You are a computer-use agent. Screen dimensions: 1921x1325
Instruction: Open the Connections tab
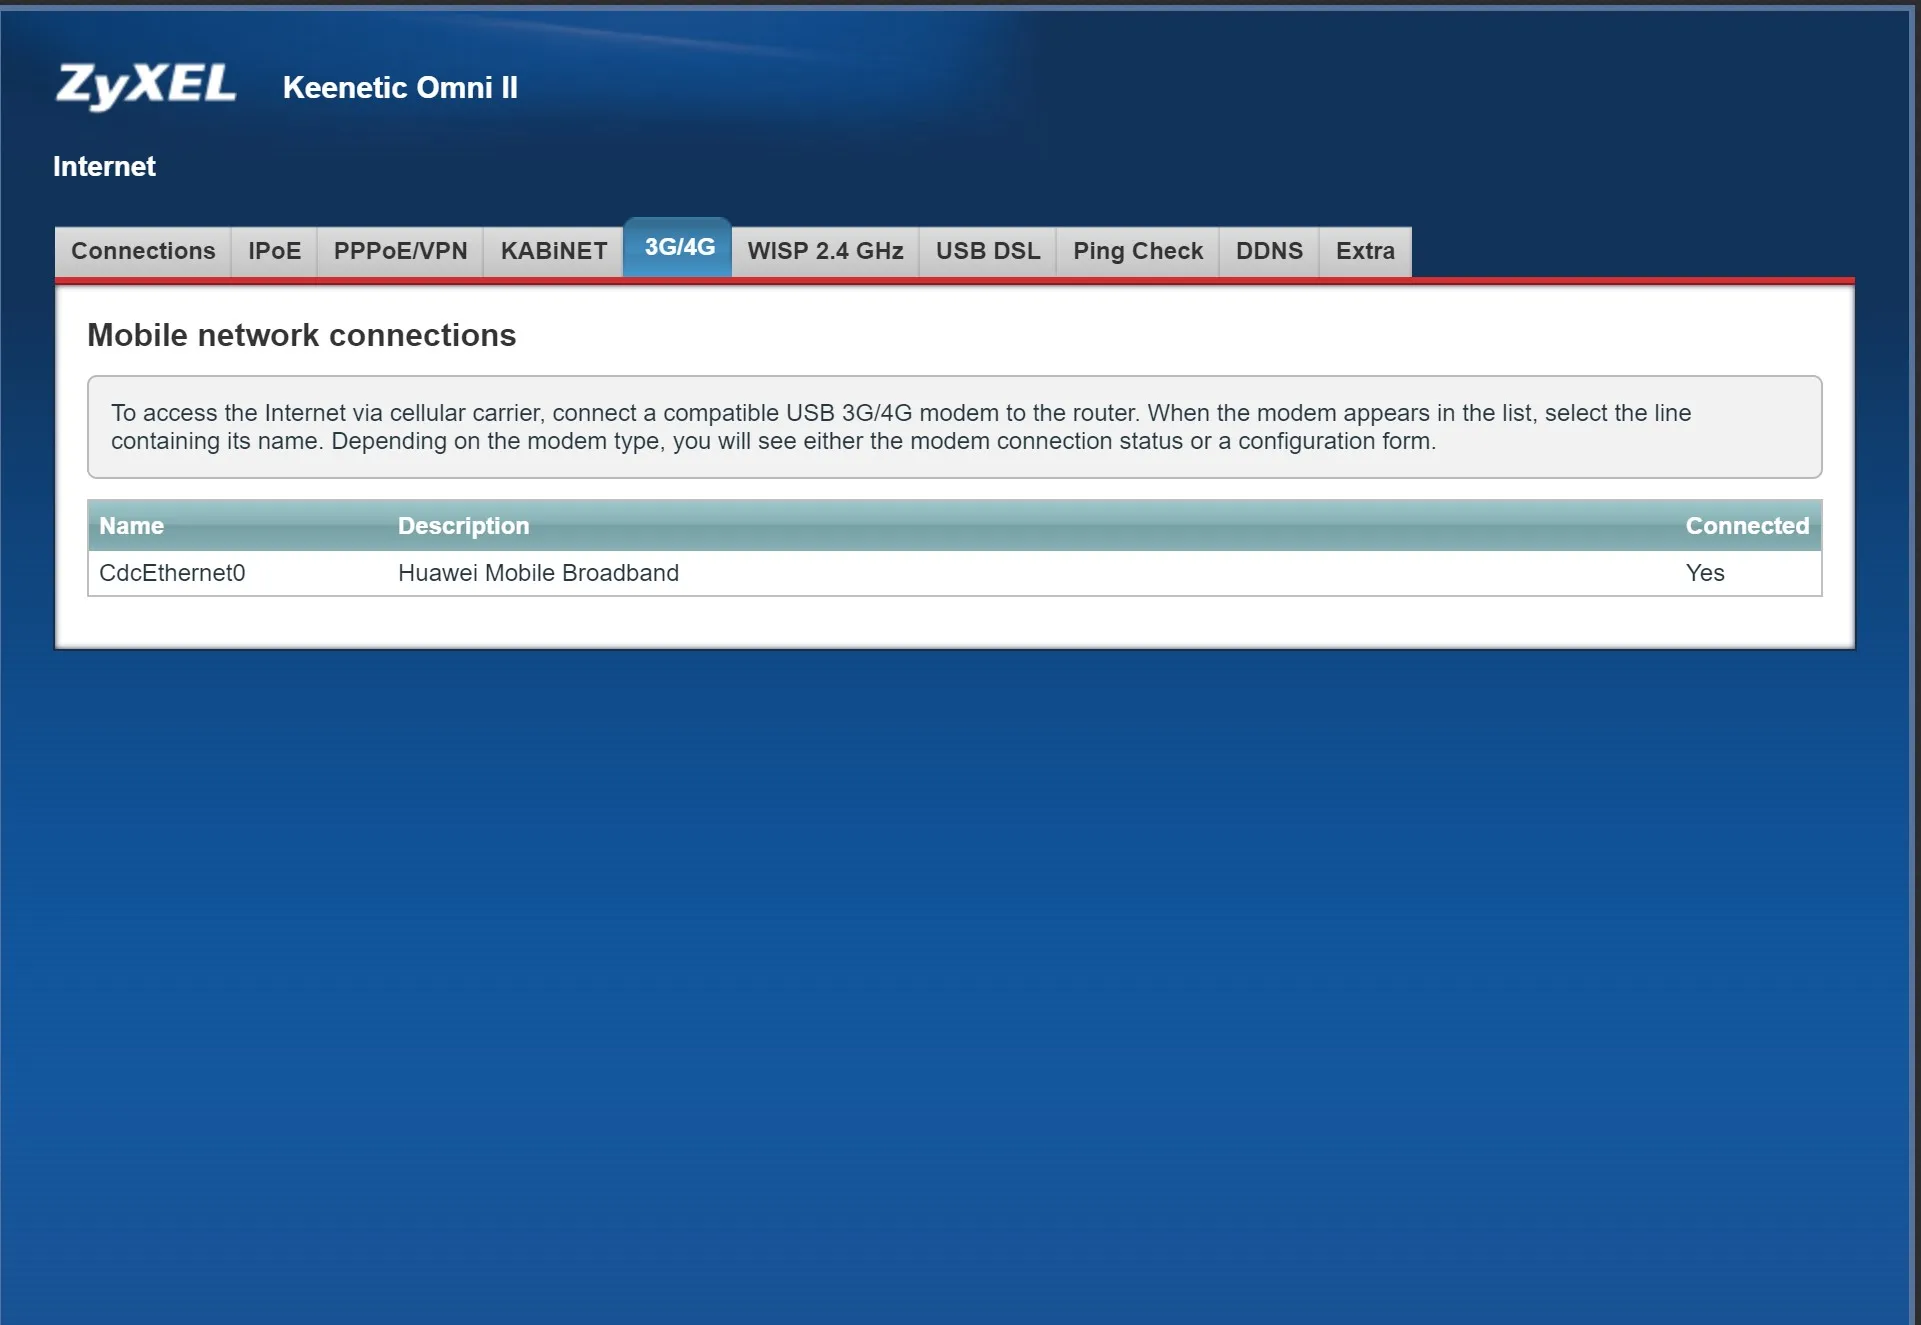click(143, 251)
